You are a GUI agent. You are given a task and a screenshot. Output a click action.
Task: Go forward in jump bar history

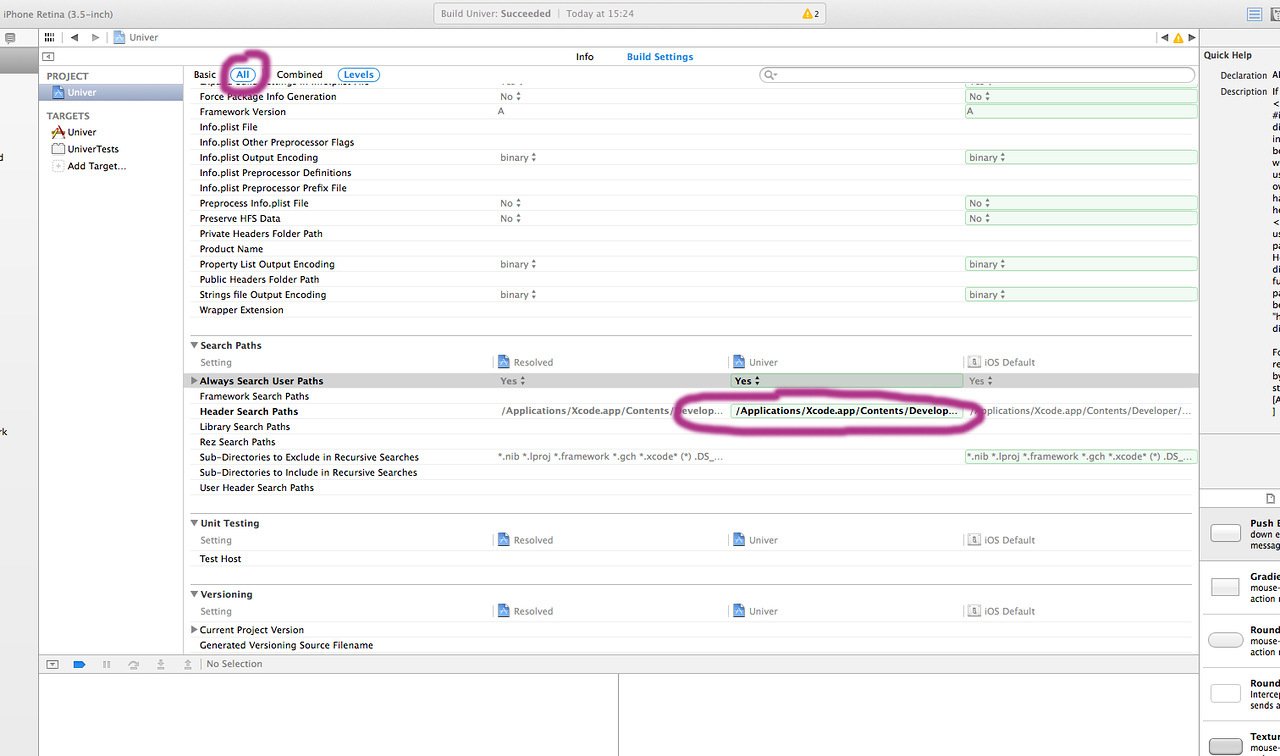[95, 37]
